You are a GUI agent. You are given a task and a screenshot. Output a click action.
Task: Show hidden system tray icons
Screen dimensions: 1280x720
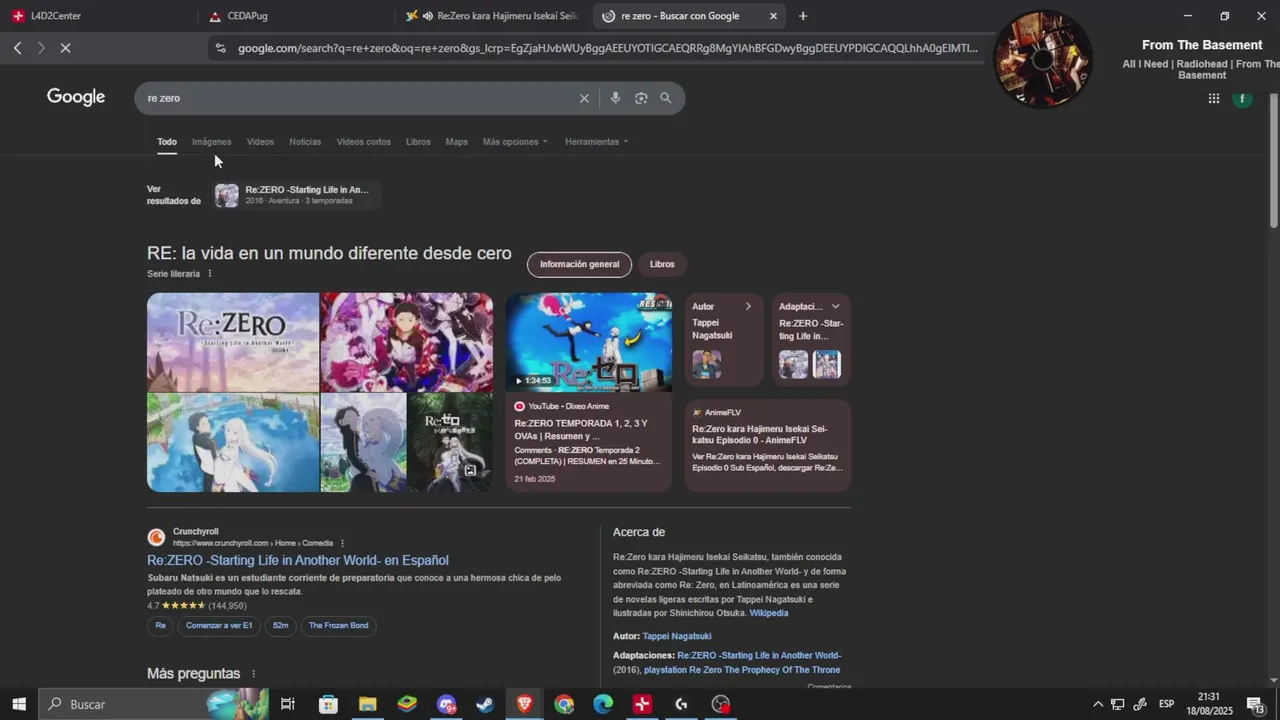pos(1098,704)
